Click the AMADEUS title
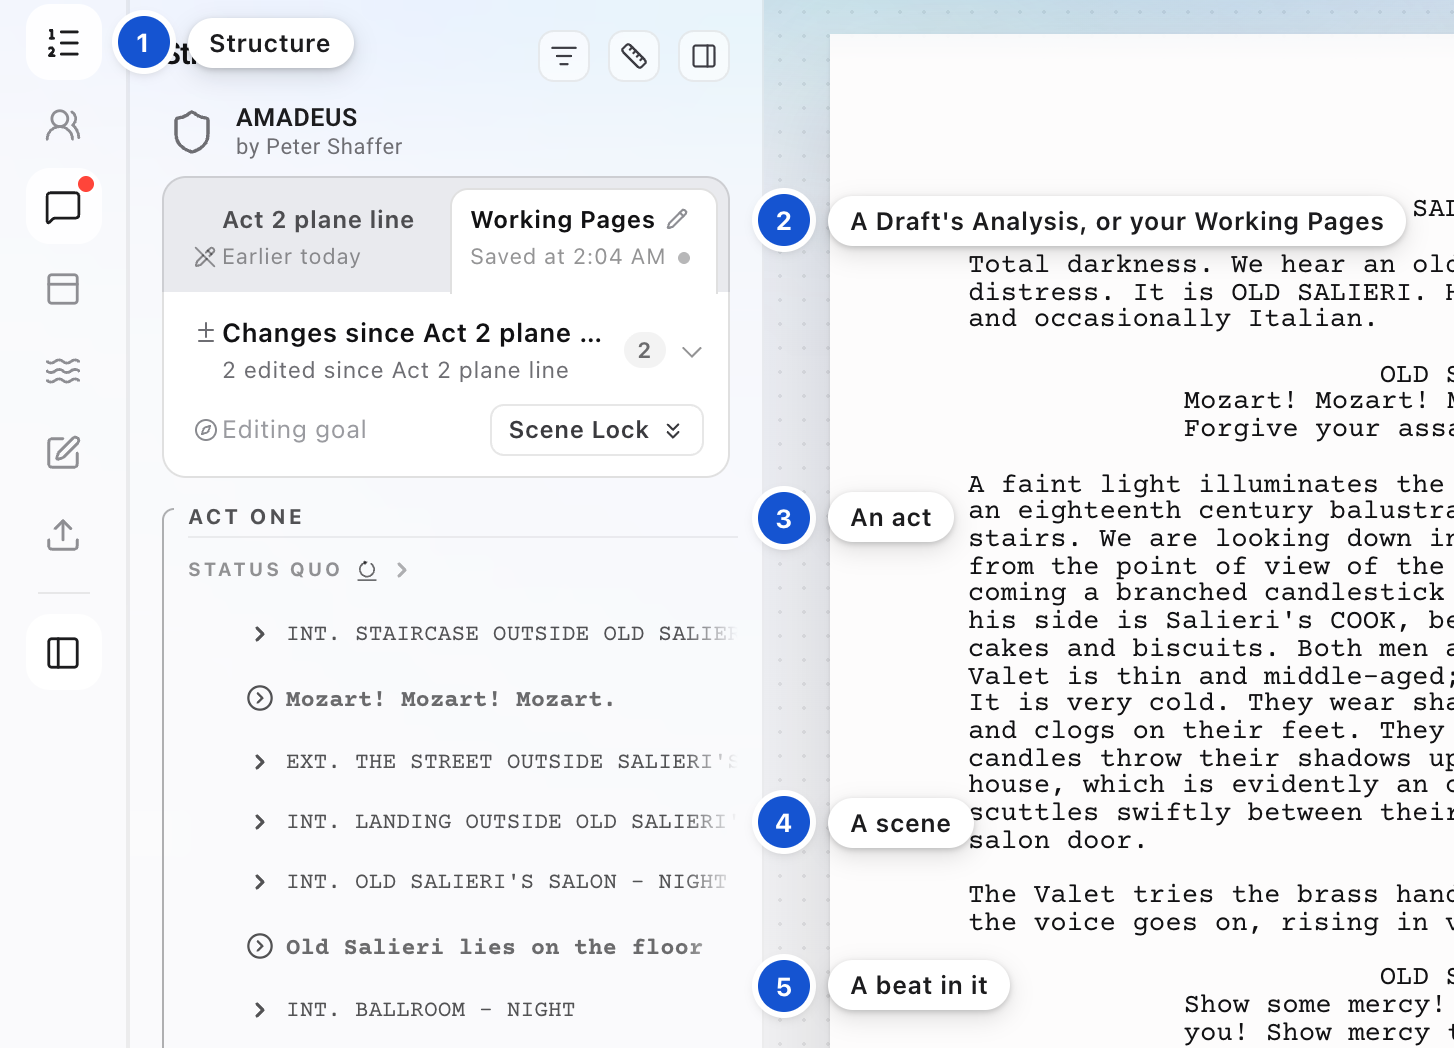The height and width of the screenshot is (1048, 1454). [x=297, y=117]
